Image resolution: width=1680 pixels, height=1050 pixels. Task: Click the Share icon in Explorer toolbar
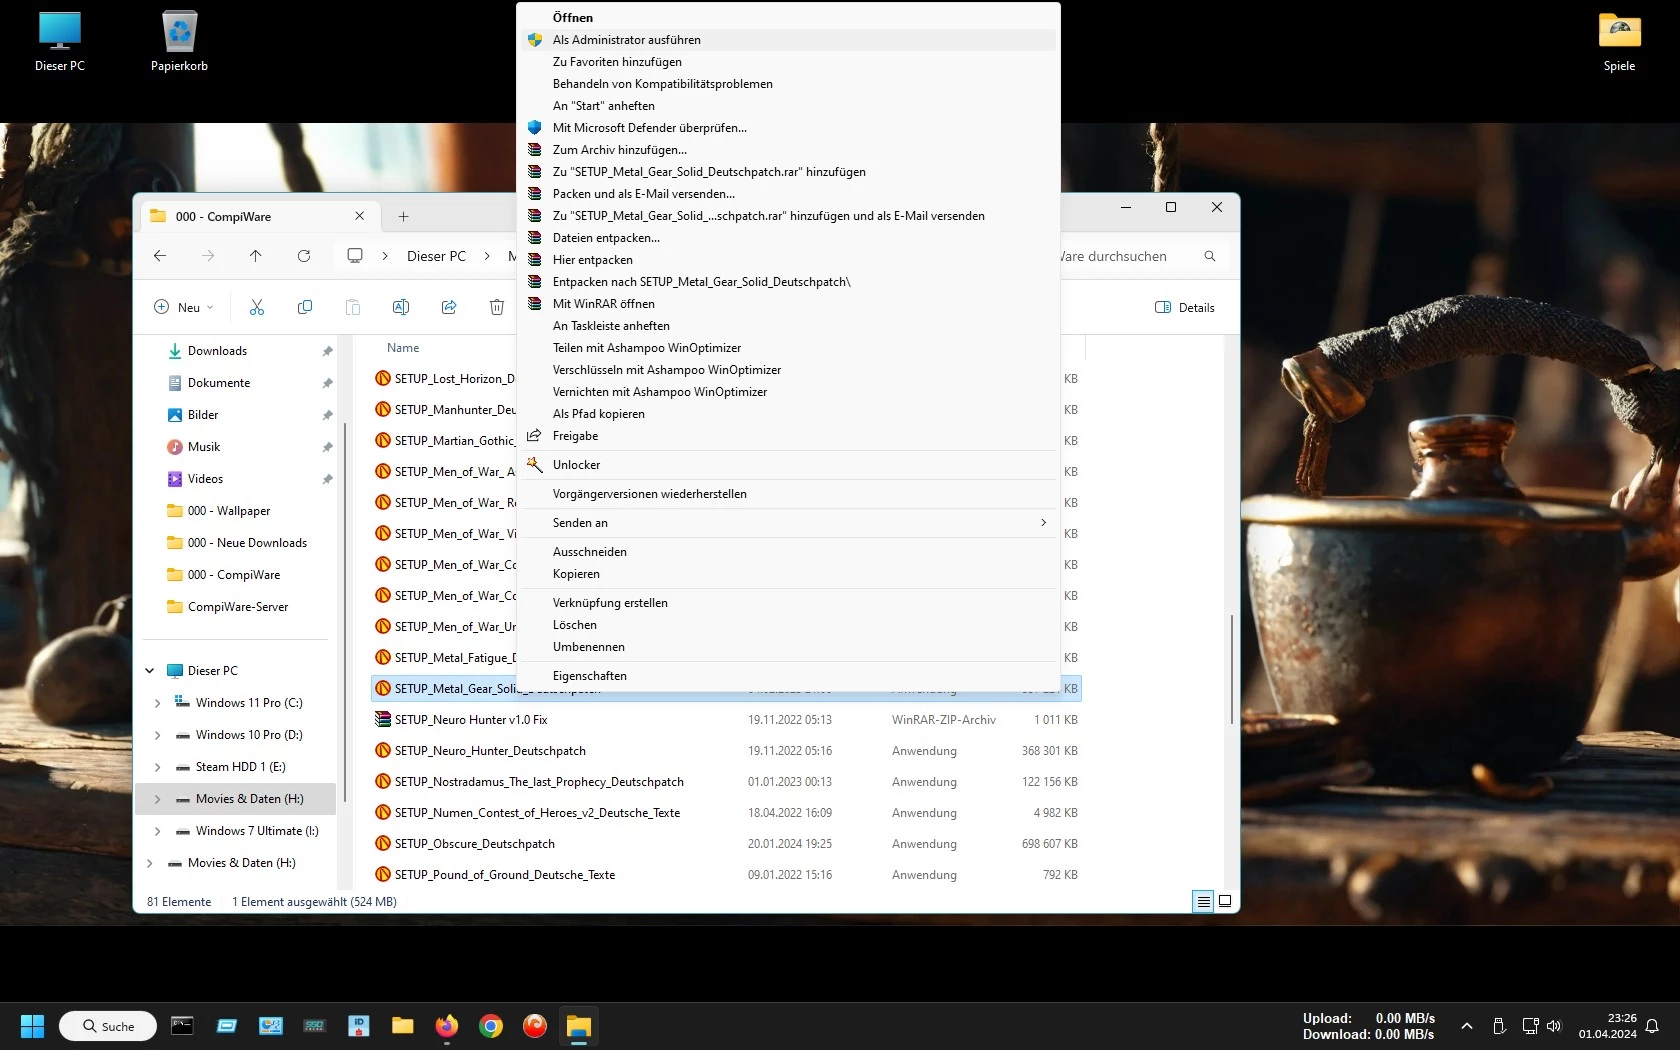[x=449, y=307]
